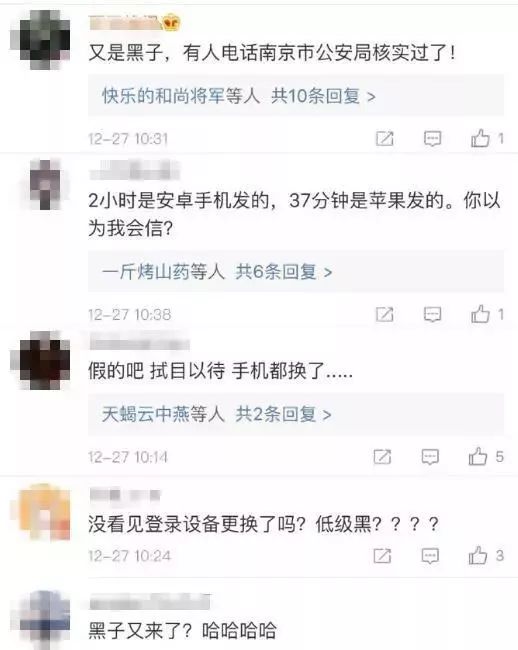Reply to the comment posted at 12-27 10:24
This screenshot has width=518, height=650.
[430, 555]
